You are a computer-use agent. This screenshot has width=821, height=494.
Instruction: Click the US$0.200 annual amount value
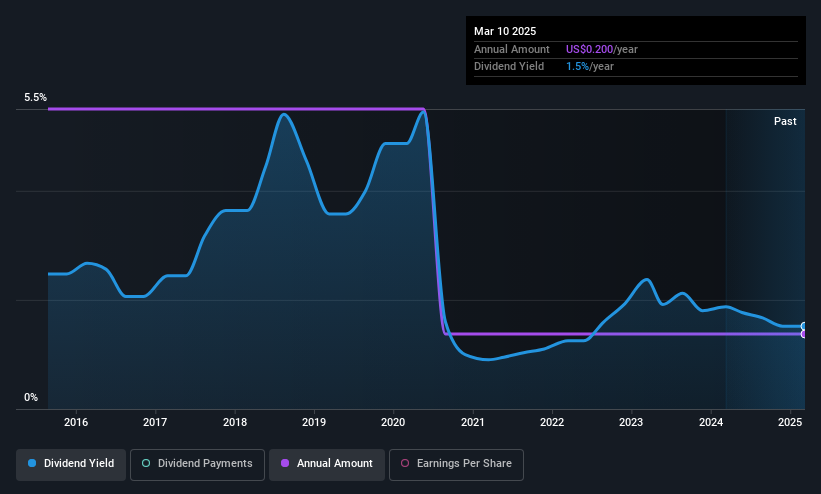[589, 49]
